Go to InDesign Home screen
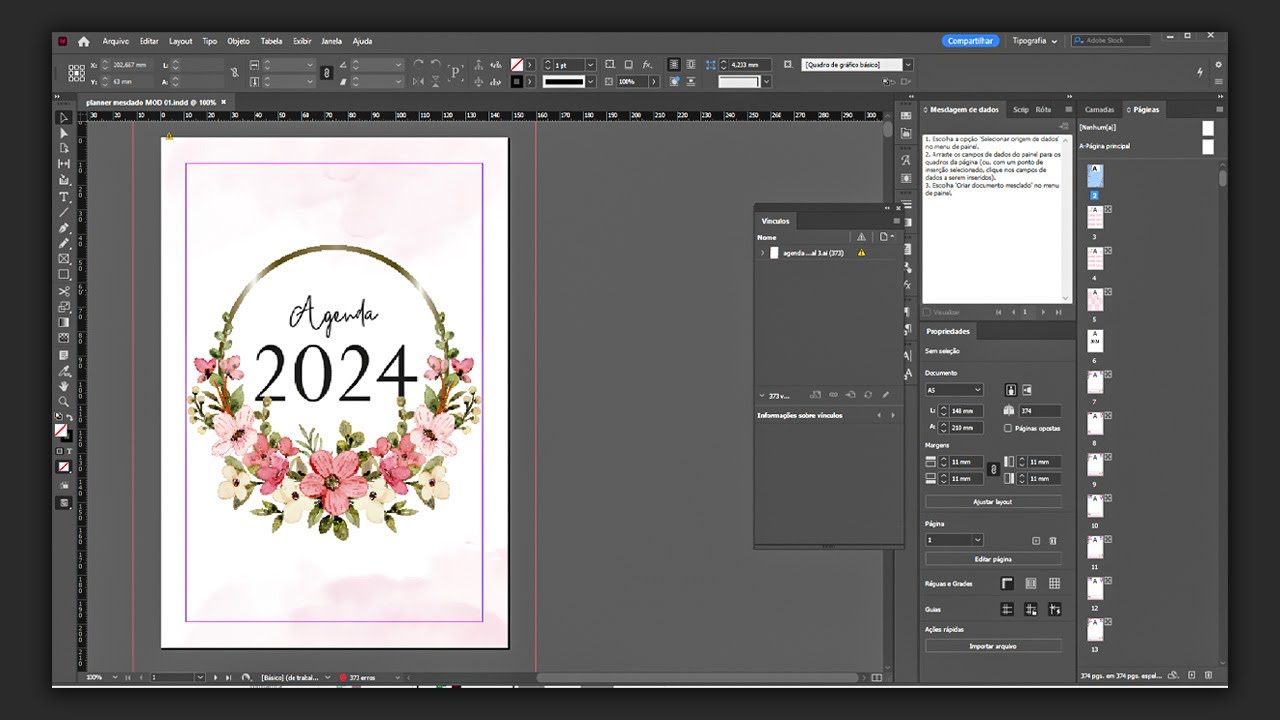The height and width of the screenshot is (720, 1280). (84, 41)
